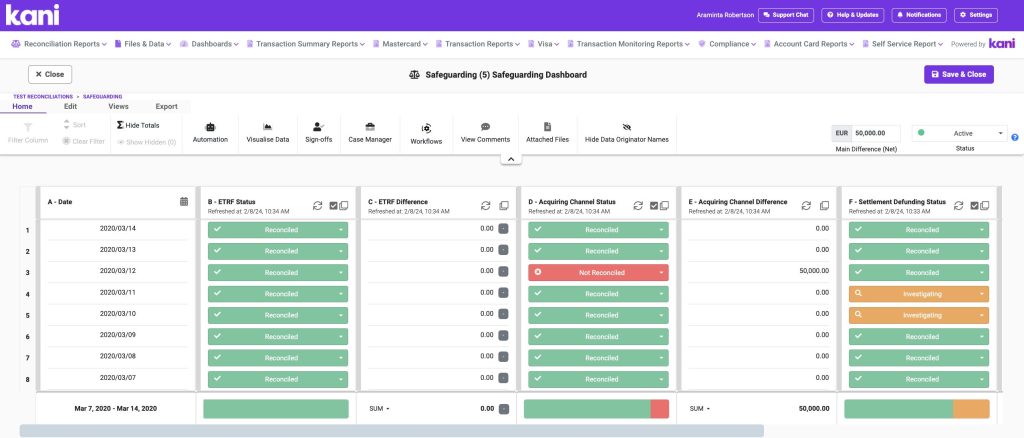Click the Support Chat button
Image resolution: width=1024 pixels, height=438 pixels.
785,15
